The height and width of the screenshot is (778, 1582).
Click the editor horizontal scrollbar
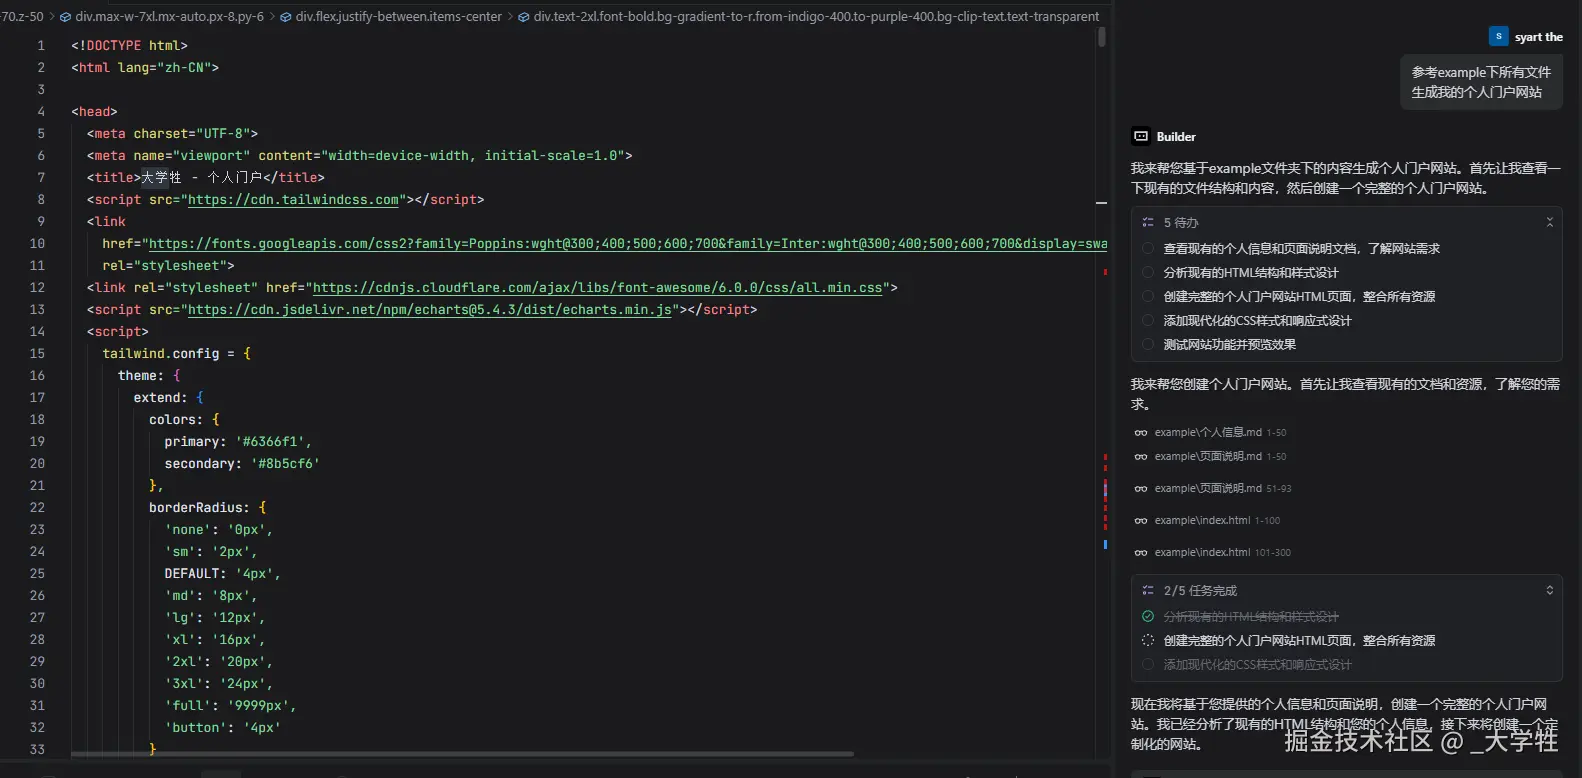pyautogui.click(x=462, y=754)
